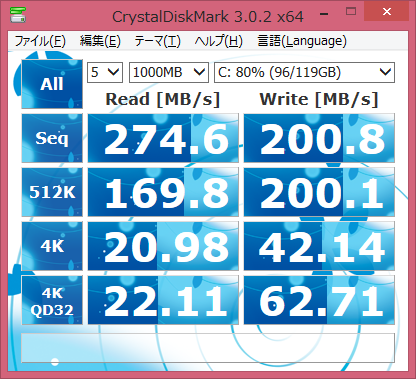Select the 512K write value 200.1

[319, 192]
